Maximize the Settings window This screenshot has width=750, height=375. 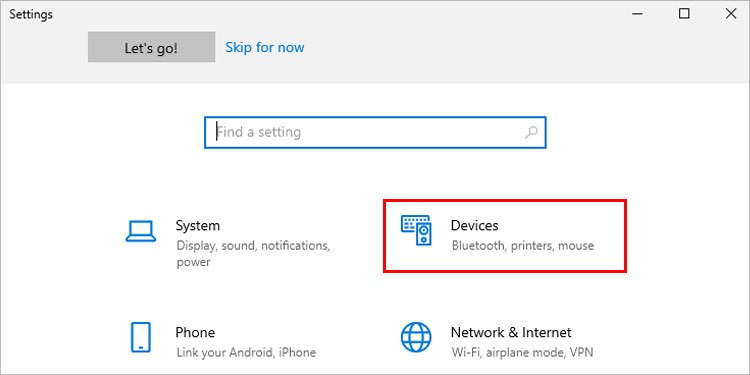click(x=684, y=14)
